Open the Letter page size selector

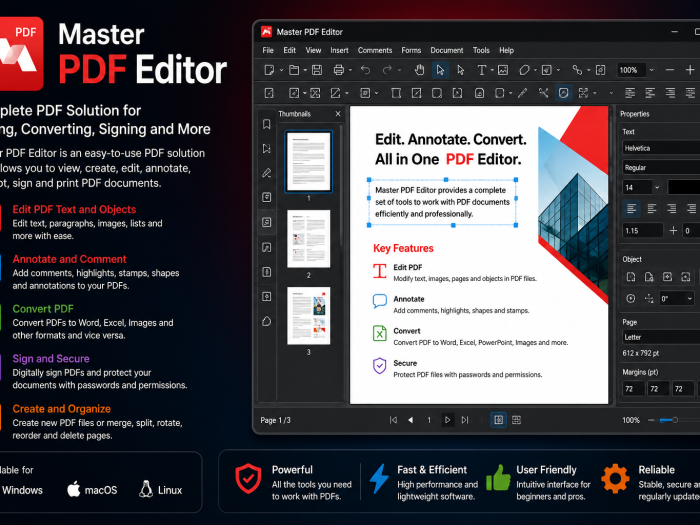[661, 337]
